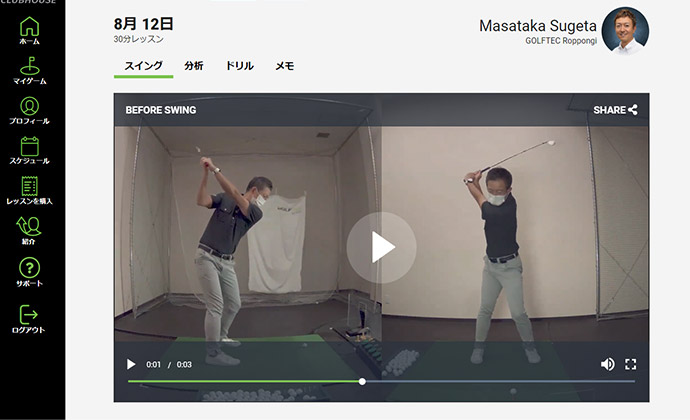Click the video progress slider handle

[362, 381]
